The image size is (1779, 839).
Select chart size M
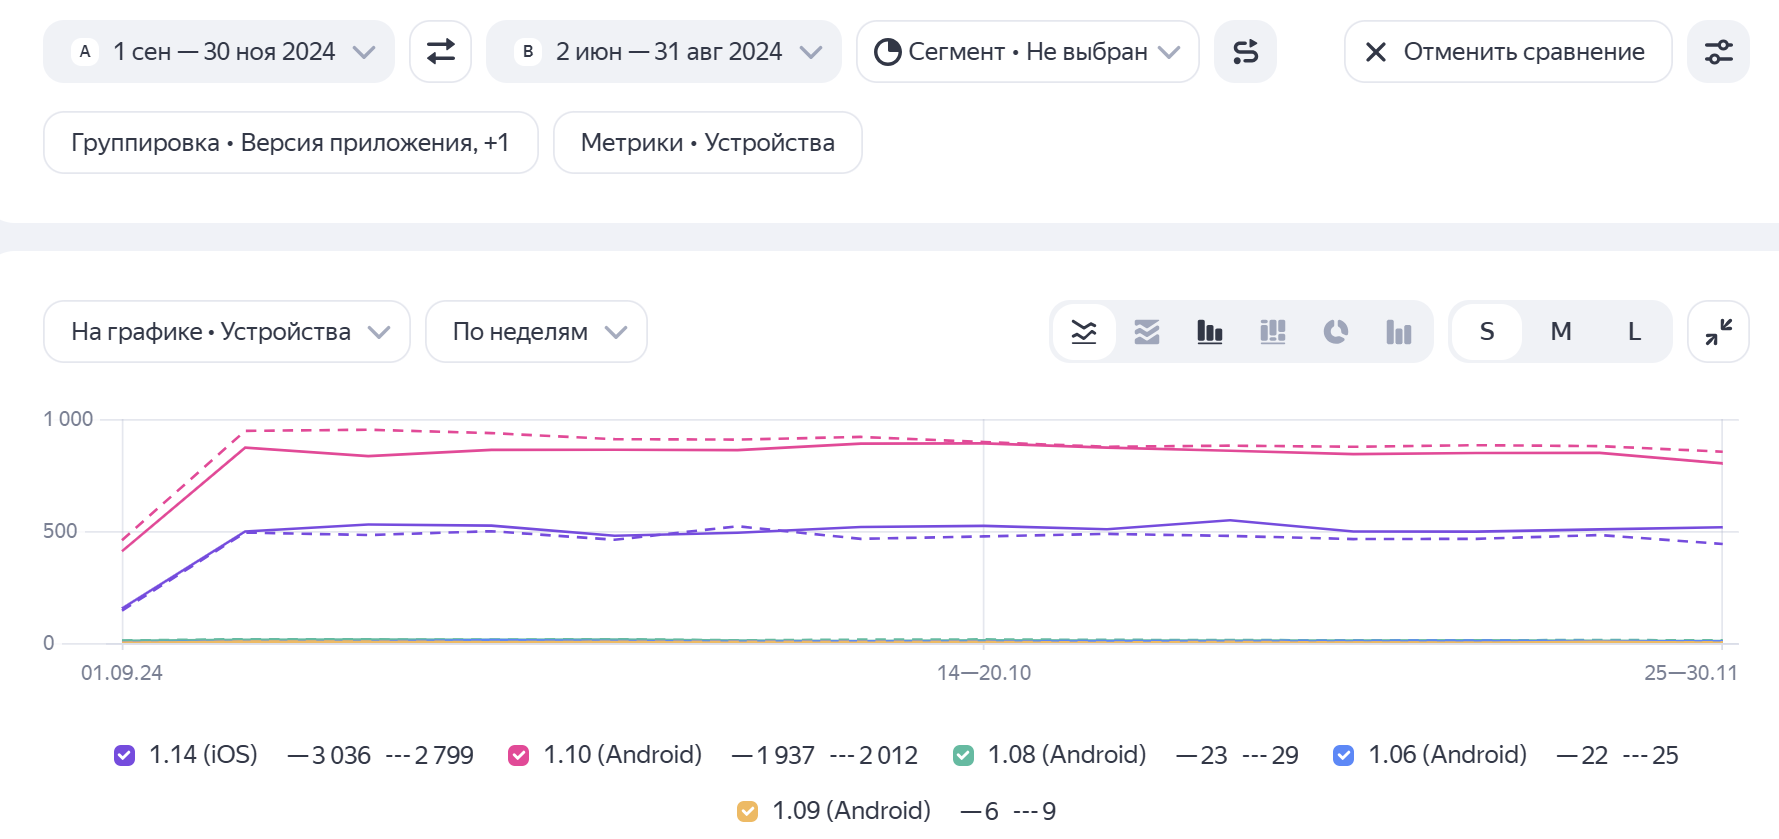pyautogui.click(x=1561, y=332)
